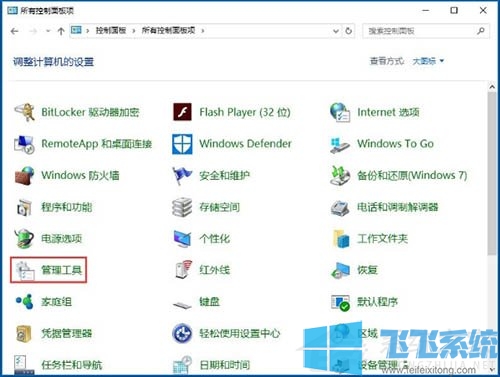
Task: Open the 轻松使用设置中心 icon
Action: (182, 333)
